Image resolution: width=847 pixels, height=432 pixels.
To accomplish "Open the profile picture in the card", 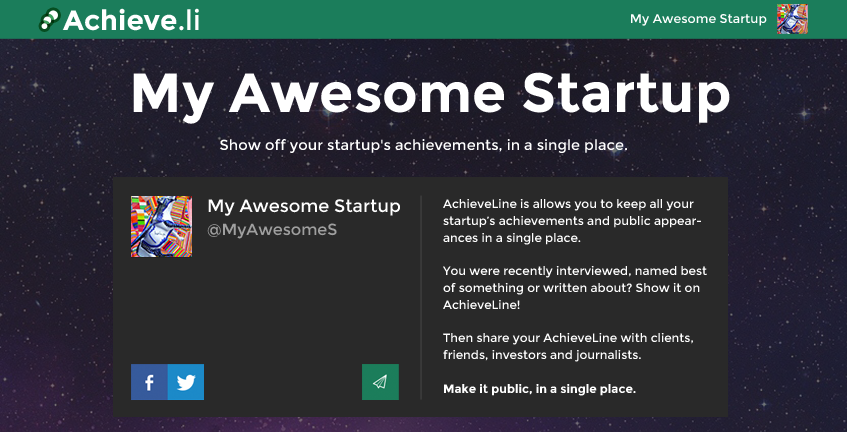I will [x=161, y=226].
